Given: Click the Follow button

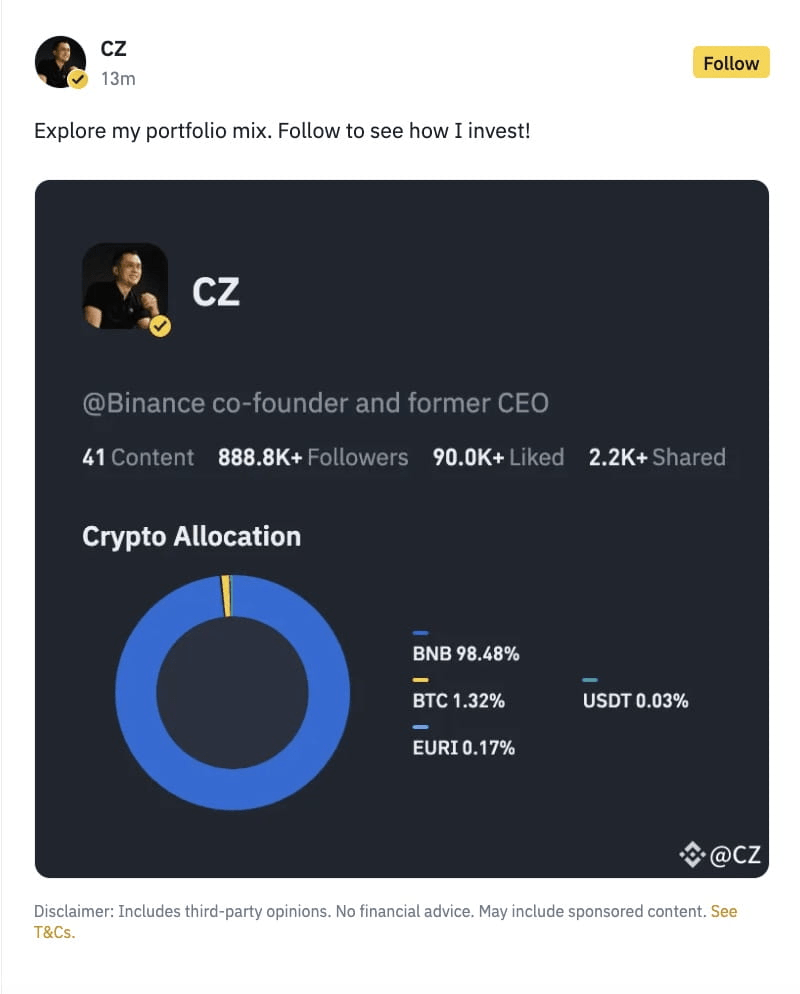Looking at the screenshot, I should (730, 62).
